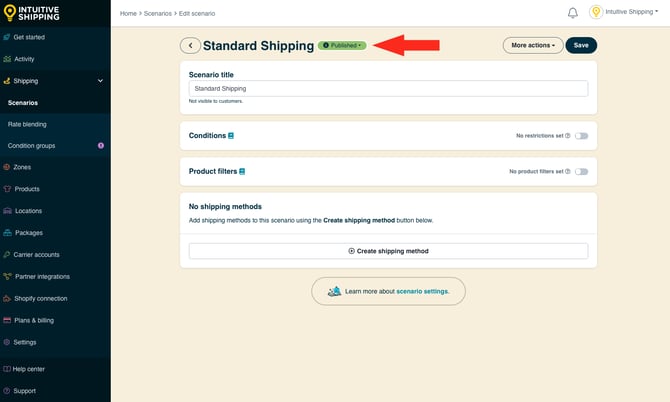
Task: Click the back arrow button
Action: (190, 45)
